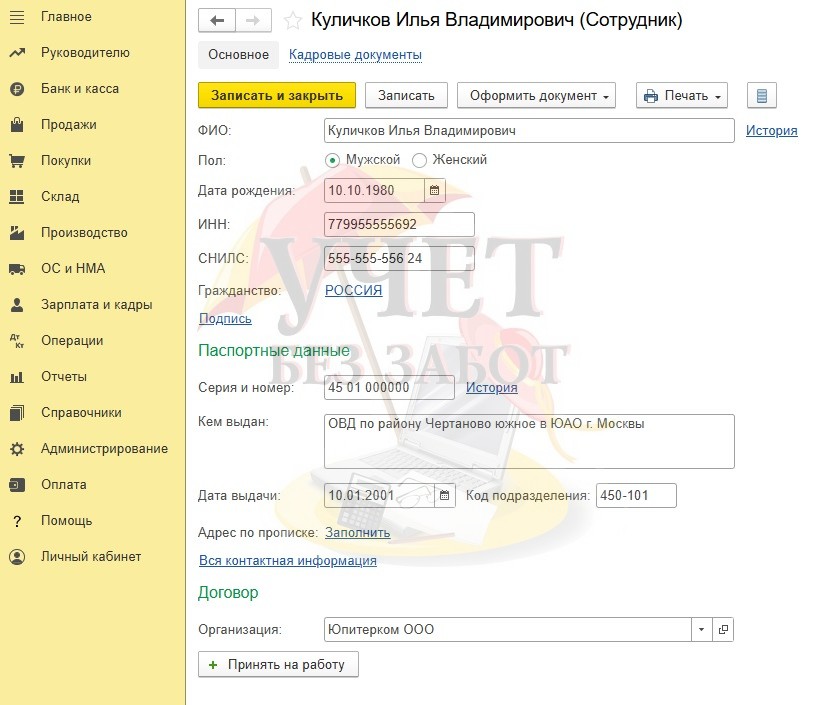Open the selected organization's card icon
This screenshot has height=705, width=825.
point(724,630)
